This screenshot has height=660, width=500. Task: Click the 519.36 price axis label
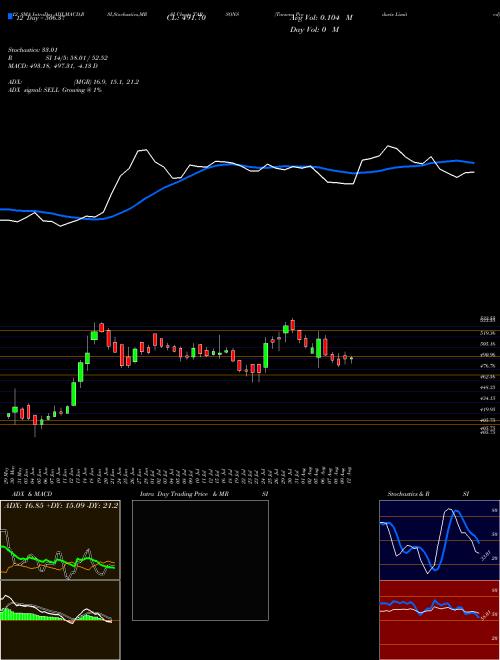[x=487, y=333]
